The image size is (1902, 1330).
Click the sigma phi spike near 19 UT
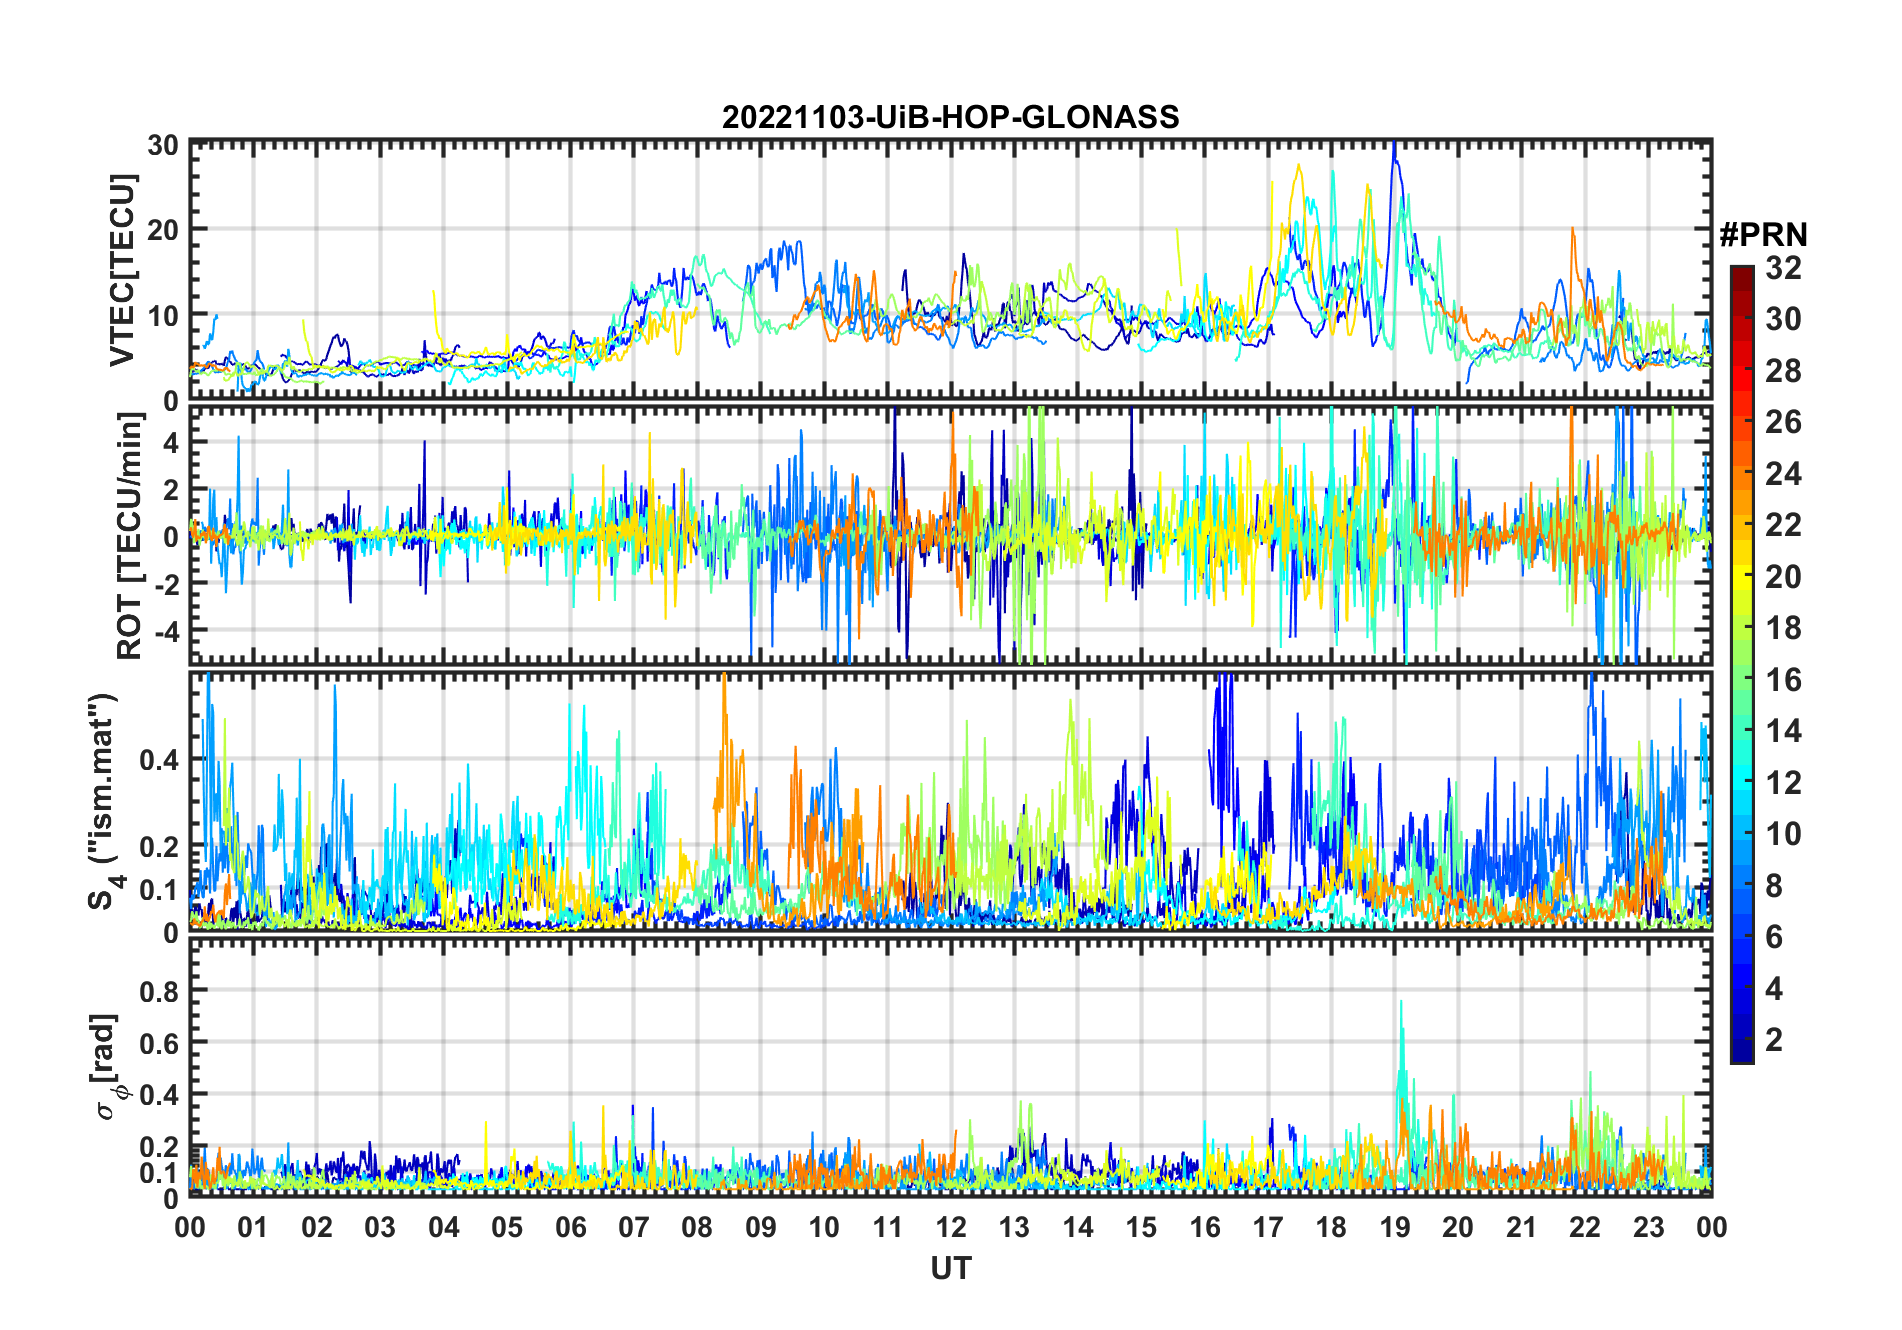tap(1401, 1005)
